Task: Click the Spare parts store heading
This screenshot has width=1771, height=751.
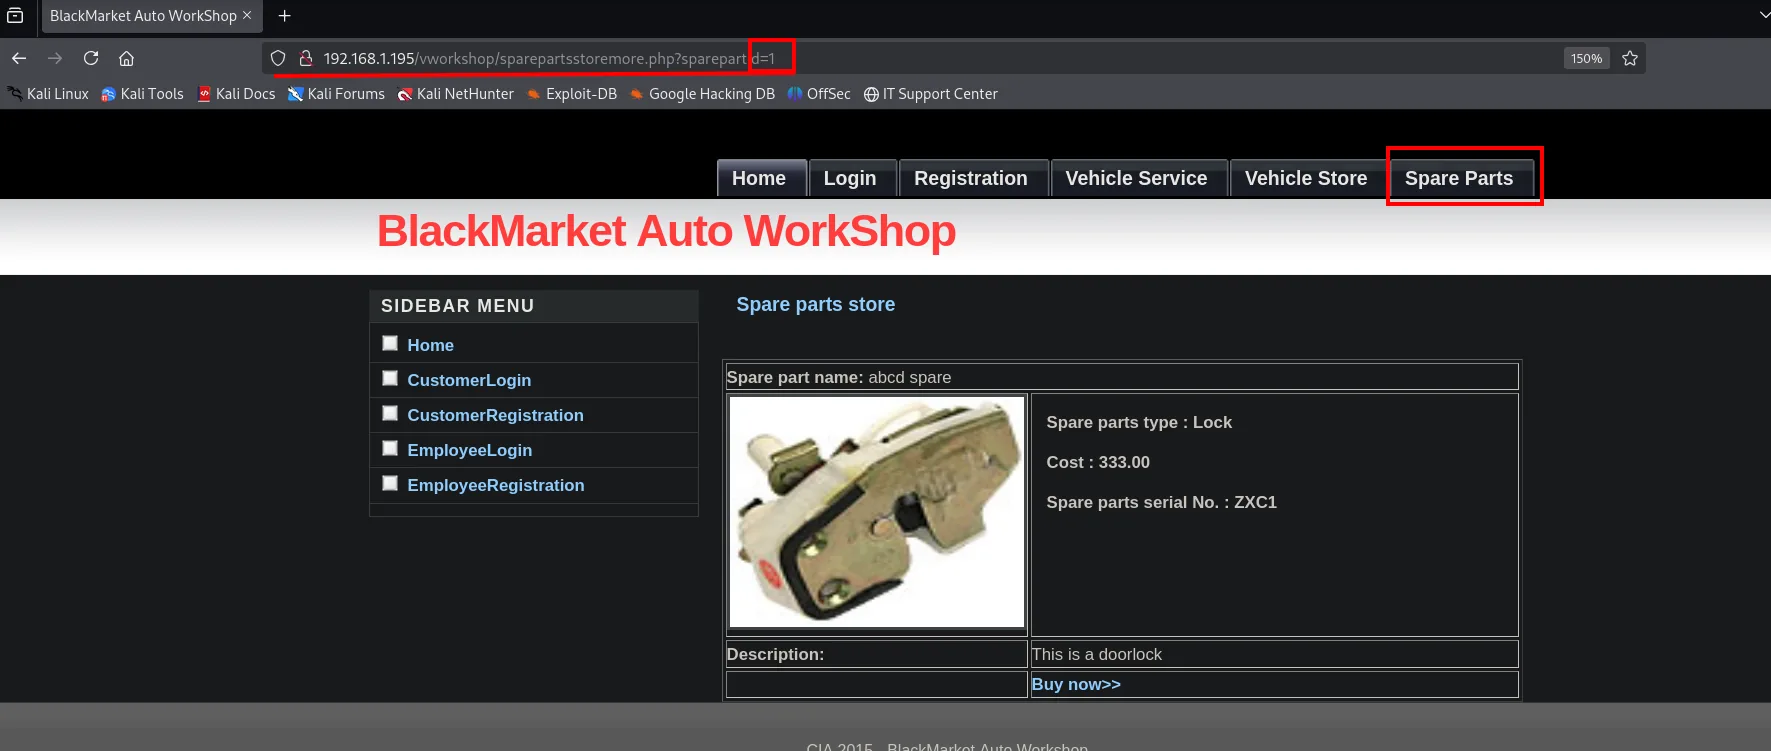Action: click(816, 304)
